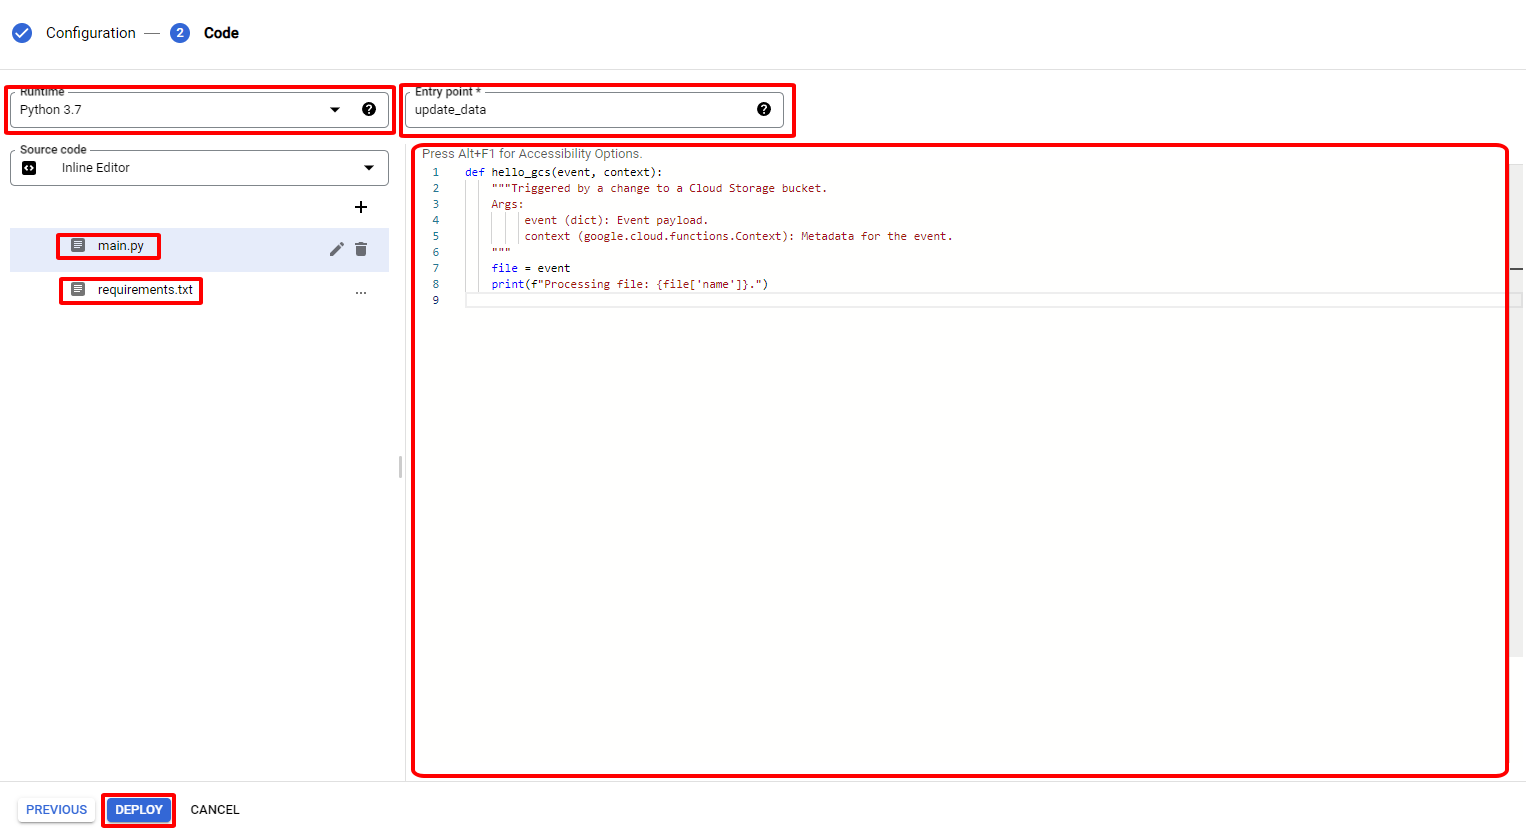The image size is (1526, 833).
Task: Click the step 2 Code badge
Action: point(180,33)
